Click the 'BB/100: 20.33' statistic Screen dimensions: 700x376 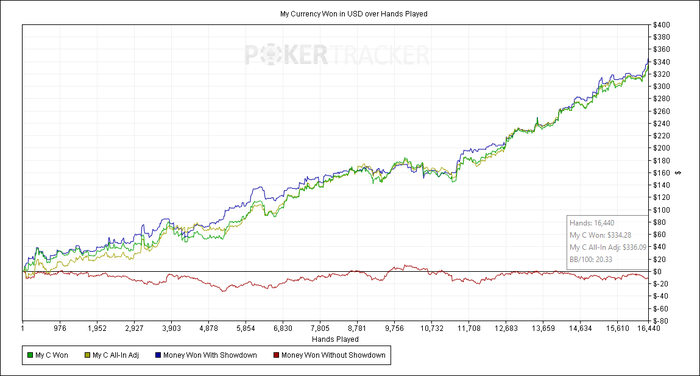coord(591,259)
